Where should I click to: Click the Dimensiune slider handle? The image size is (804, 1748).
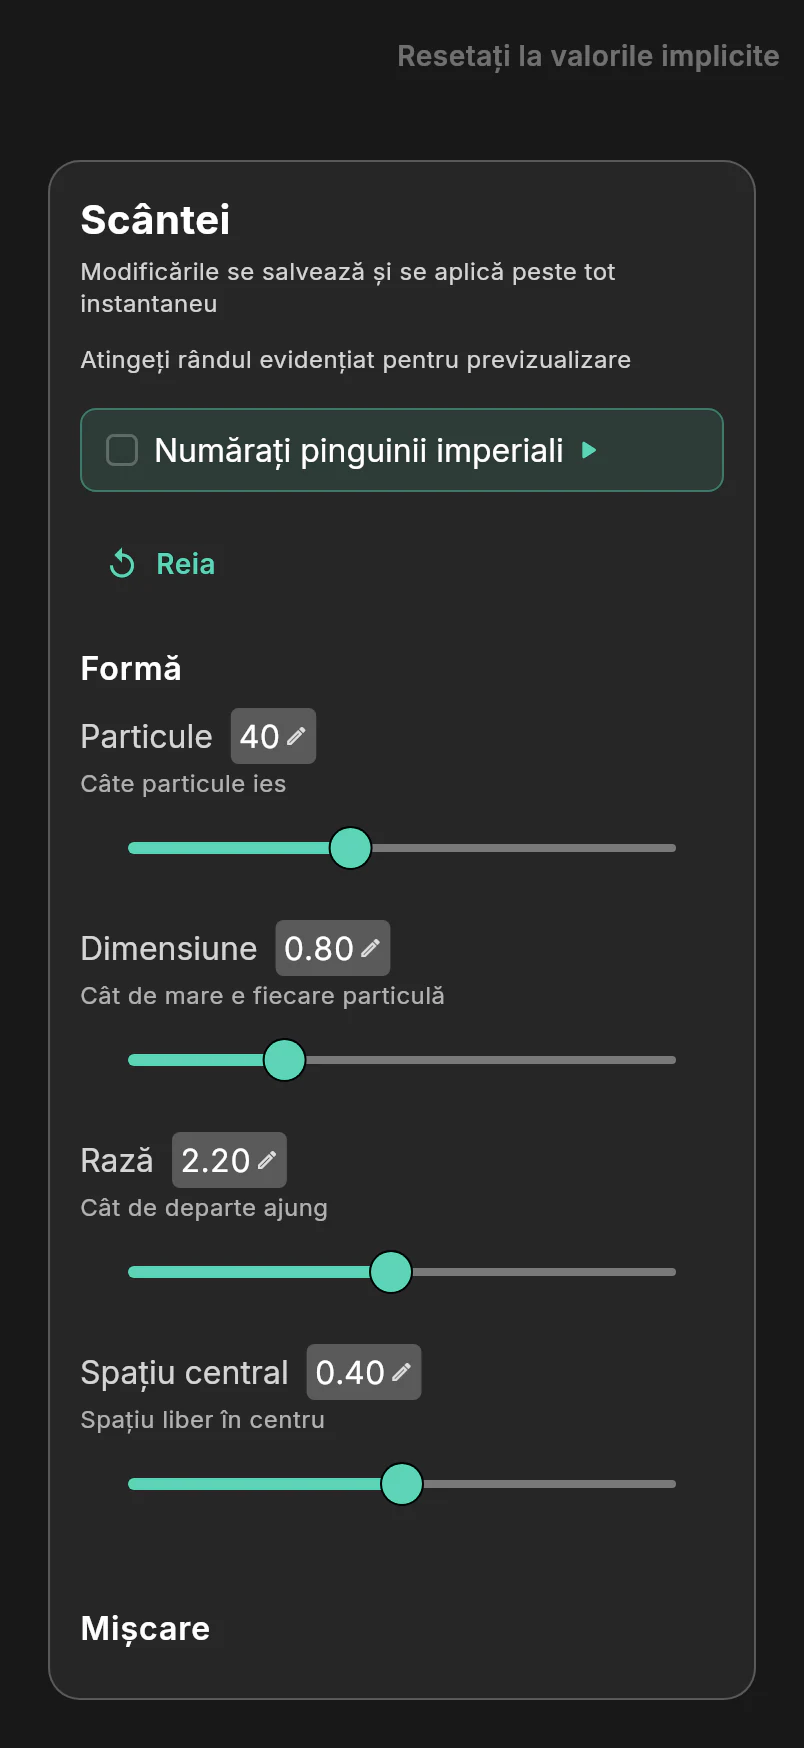[284, 1060]
